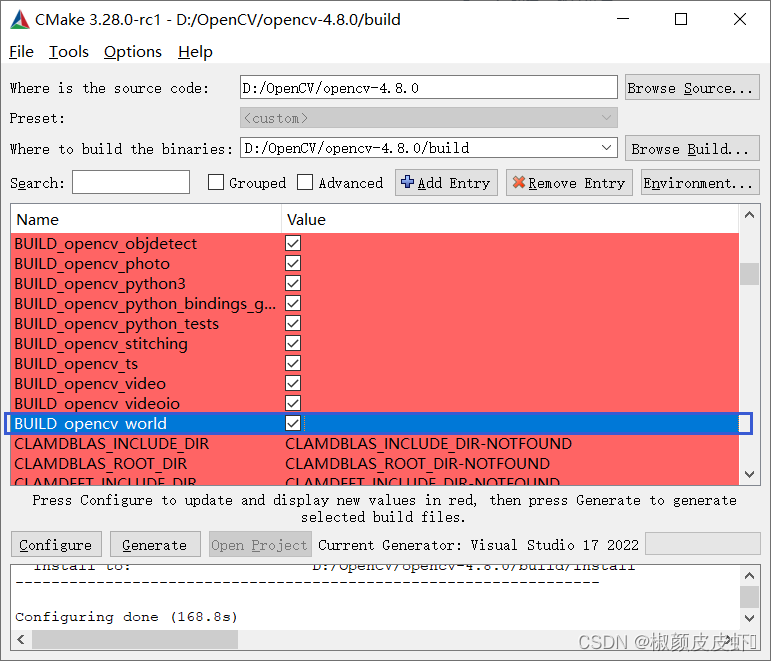This screenshot has height=661, width=771.
Task: Click CLAMDBLAS_INCLUDE_DIR-NOTFOUND value
Action: (x=428, y=444)
